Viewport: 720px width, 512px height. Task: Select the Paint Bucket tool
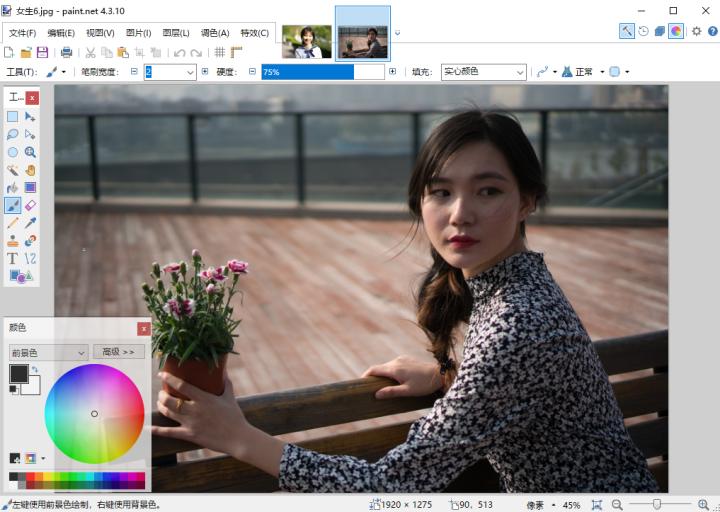13,188
